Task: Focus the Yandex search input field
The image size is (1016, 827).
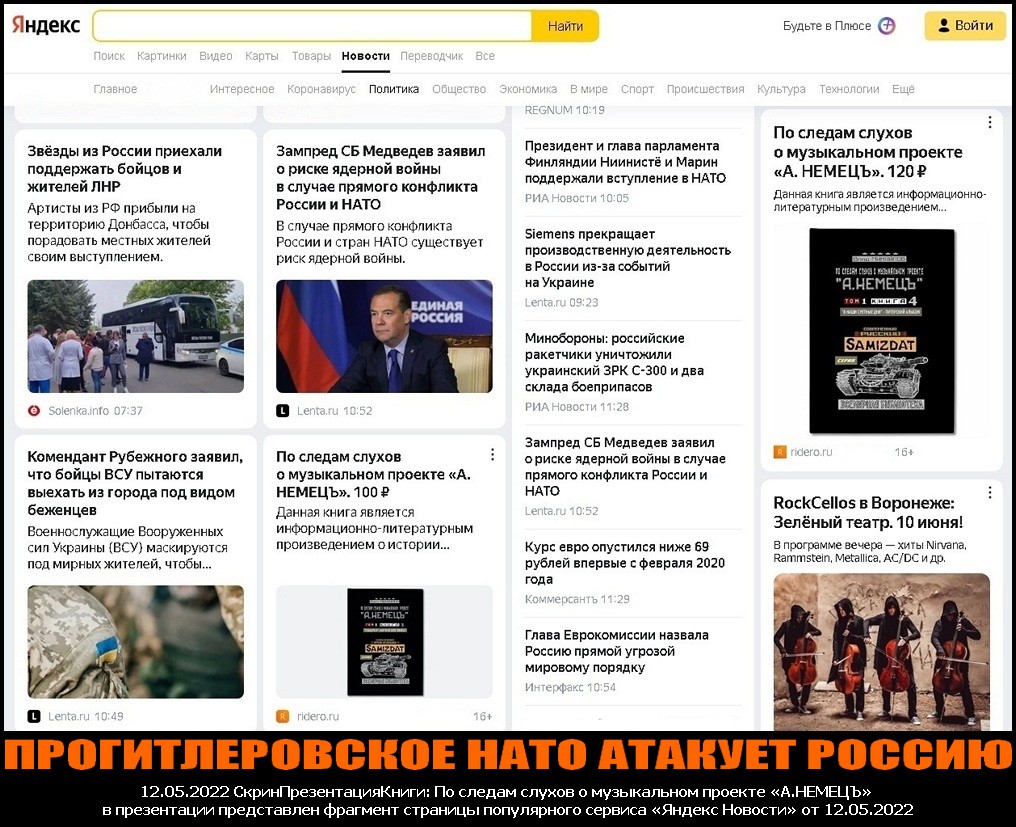Action: tap(312, 26)
